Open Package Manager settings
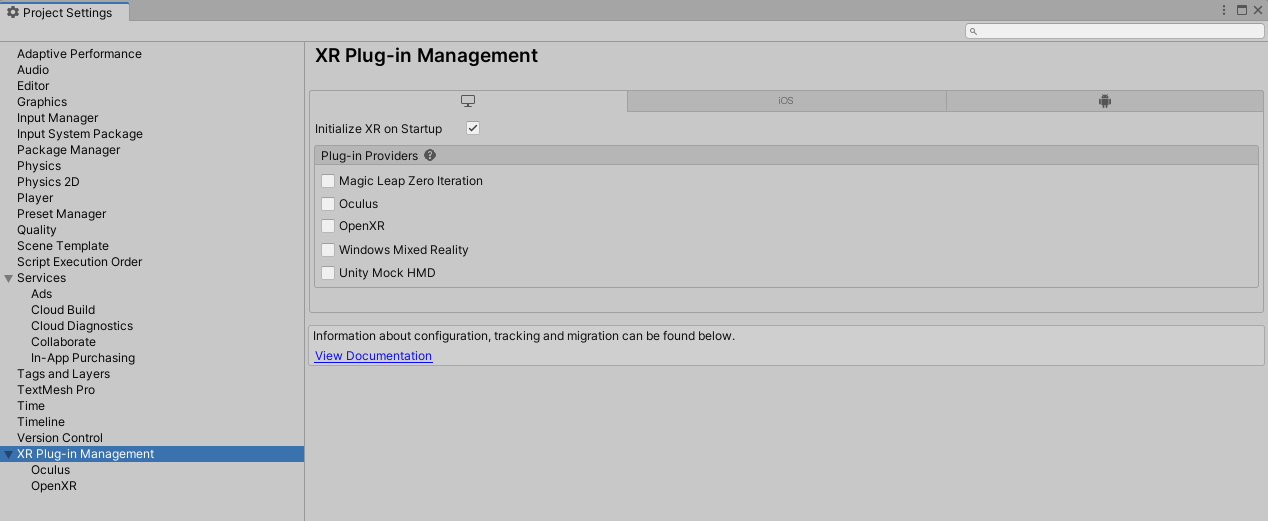This screenshot has height=521, width=1268. coord(68,150)
